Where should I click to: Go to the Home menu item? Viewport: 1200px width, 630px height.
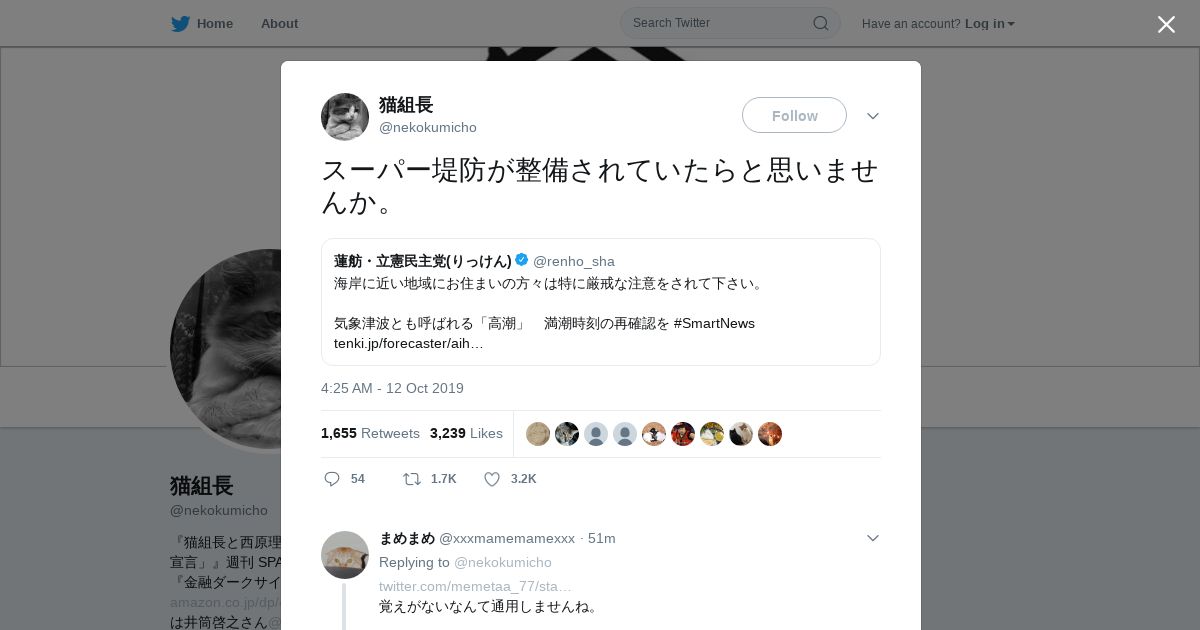pyautogui.click(x=215, y=23)
